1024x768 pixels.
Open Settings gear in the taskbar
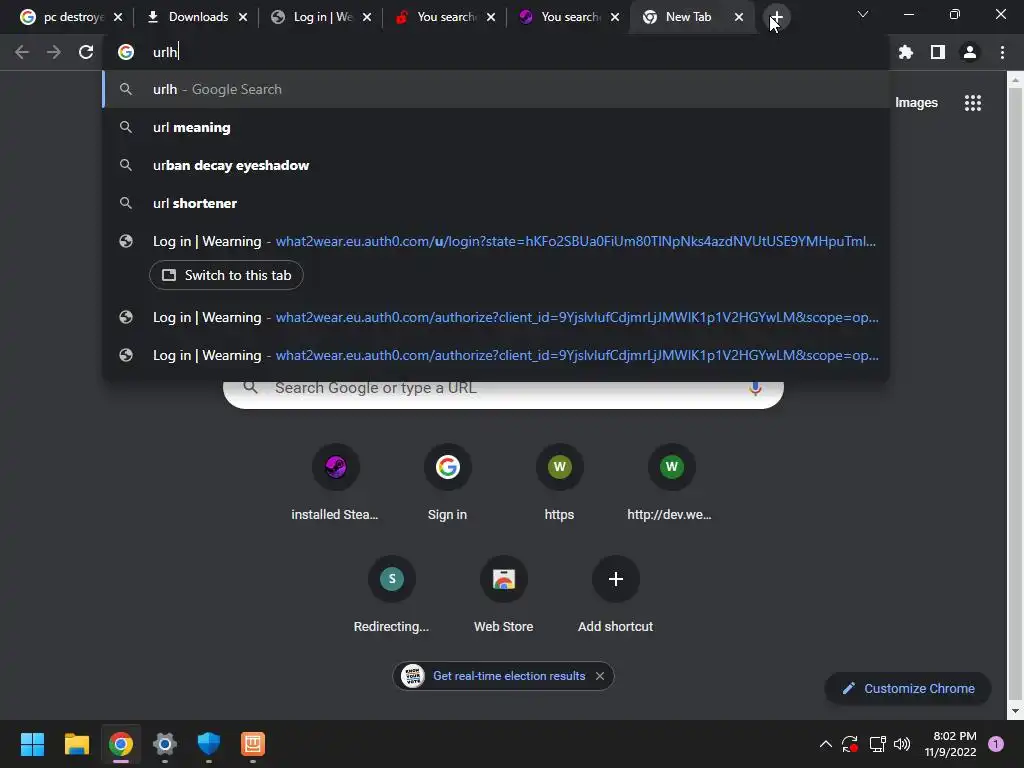click(x=165, y=744)
